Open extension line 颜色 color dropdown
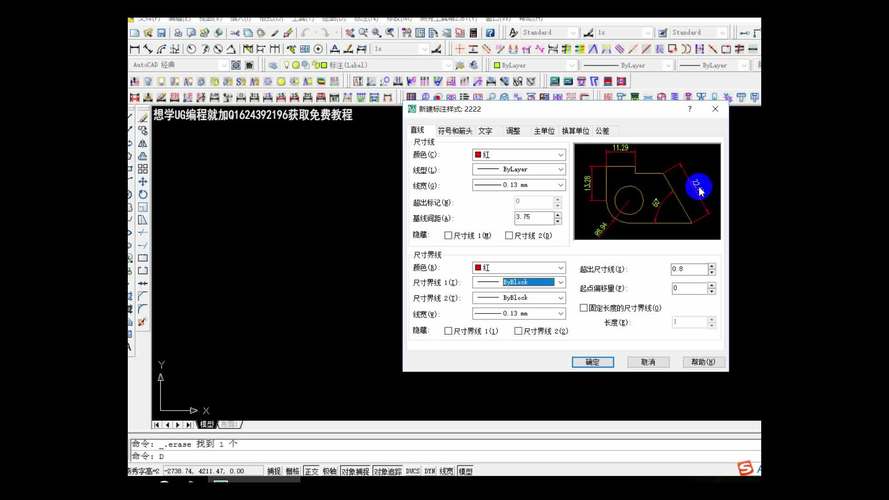889x500 pixels. (519, 268)
